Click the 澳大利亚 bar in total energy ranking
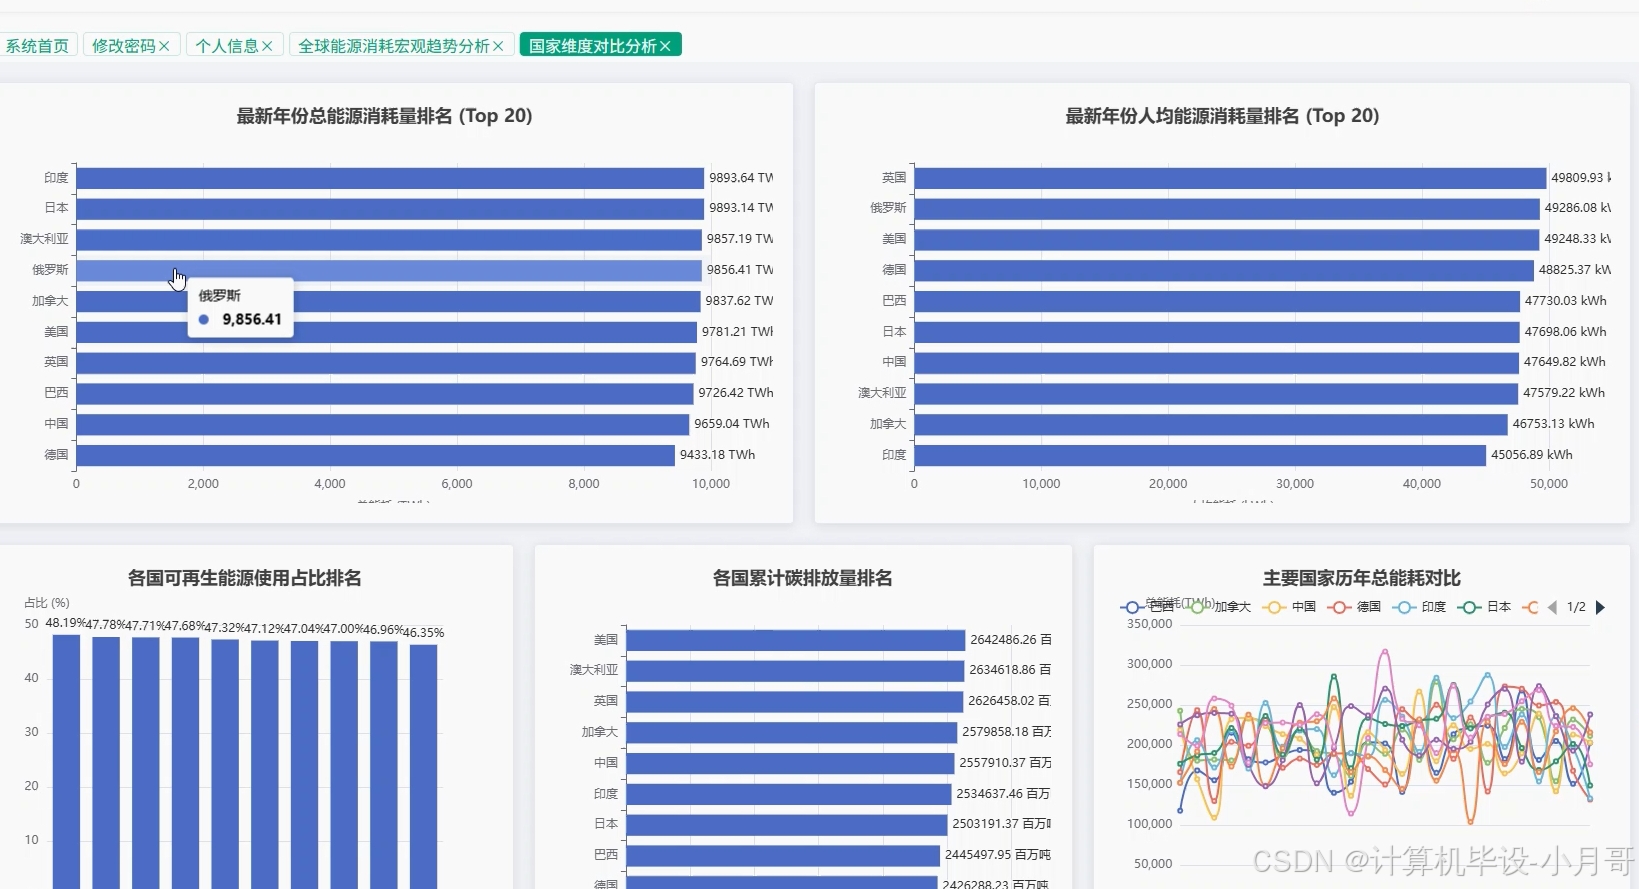 pyautogui.click(x=389, y=239)
